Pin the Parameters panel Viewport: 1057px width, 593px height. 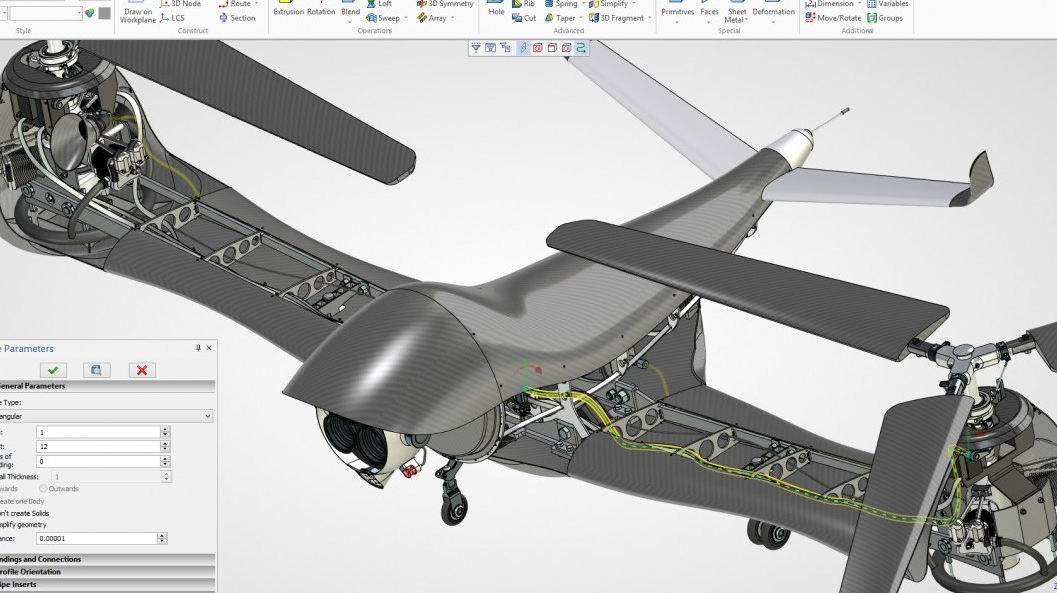point(198,348)
